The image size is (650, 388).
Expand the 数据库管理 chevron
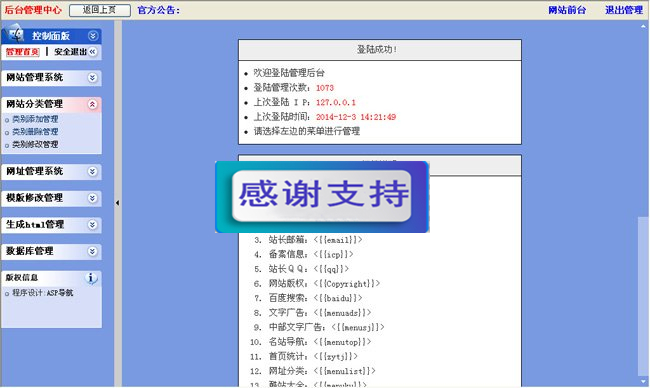(x=92, y=251)
